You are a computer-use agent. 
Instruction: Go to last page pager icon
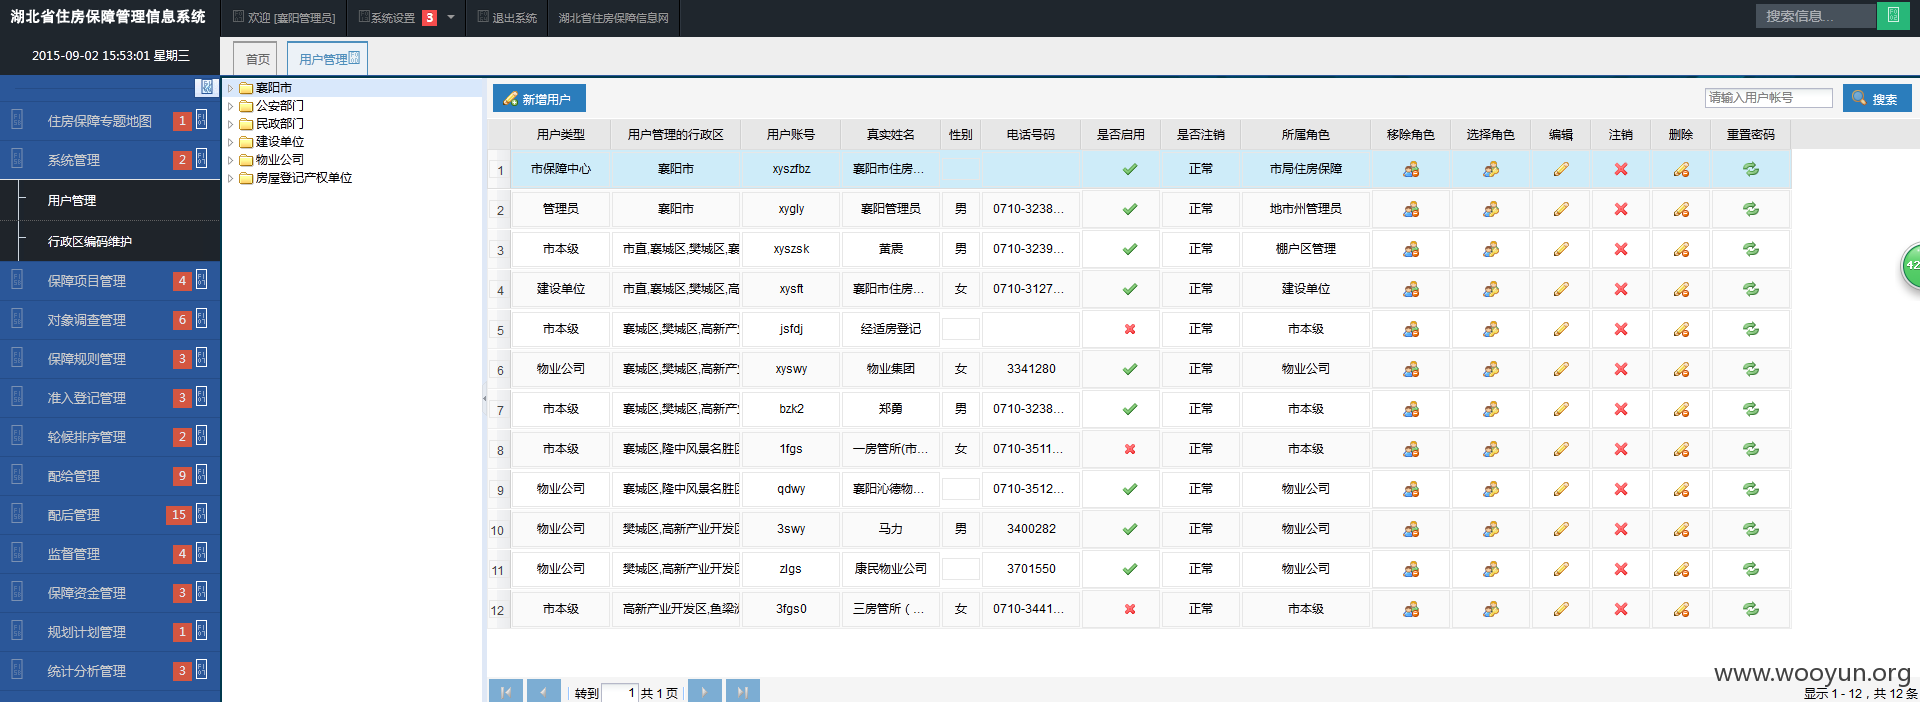coord(743,691)
